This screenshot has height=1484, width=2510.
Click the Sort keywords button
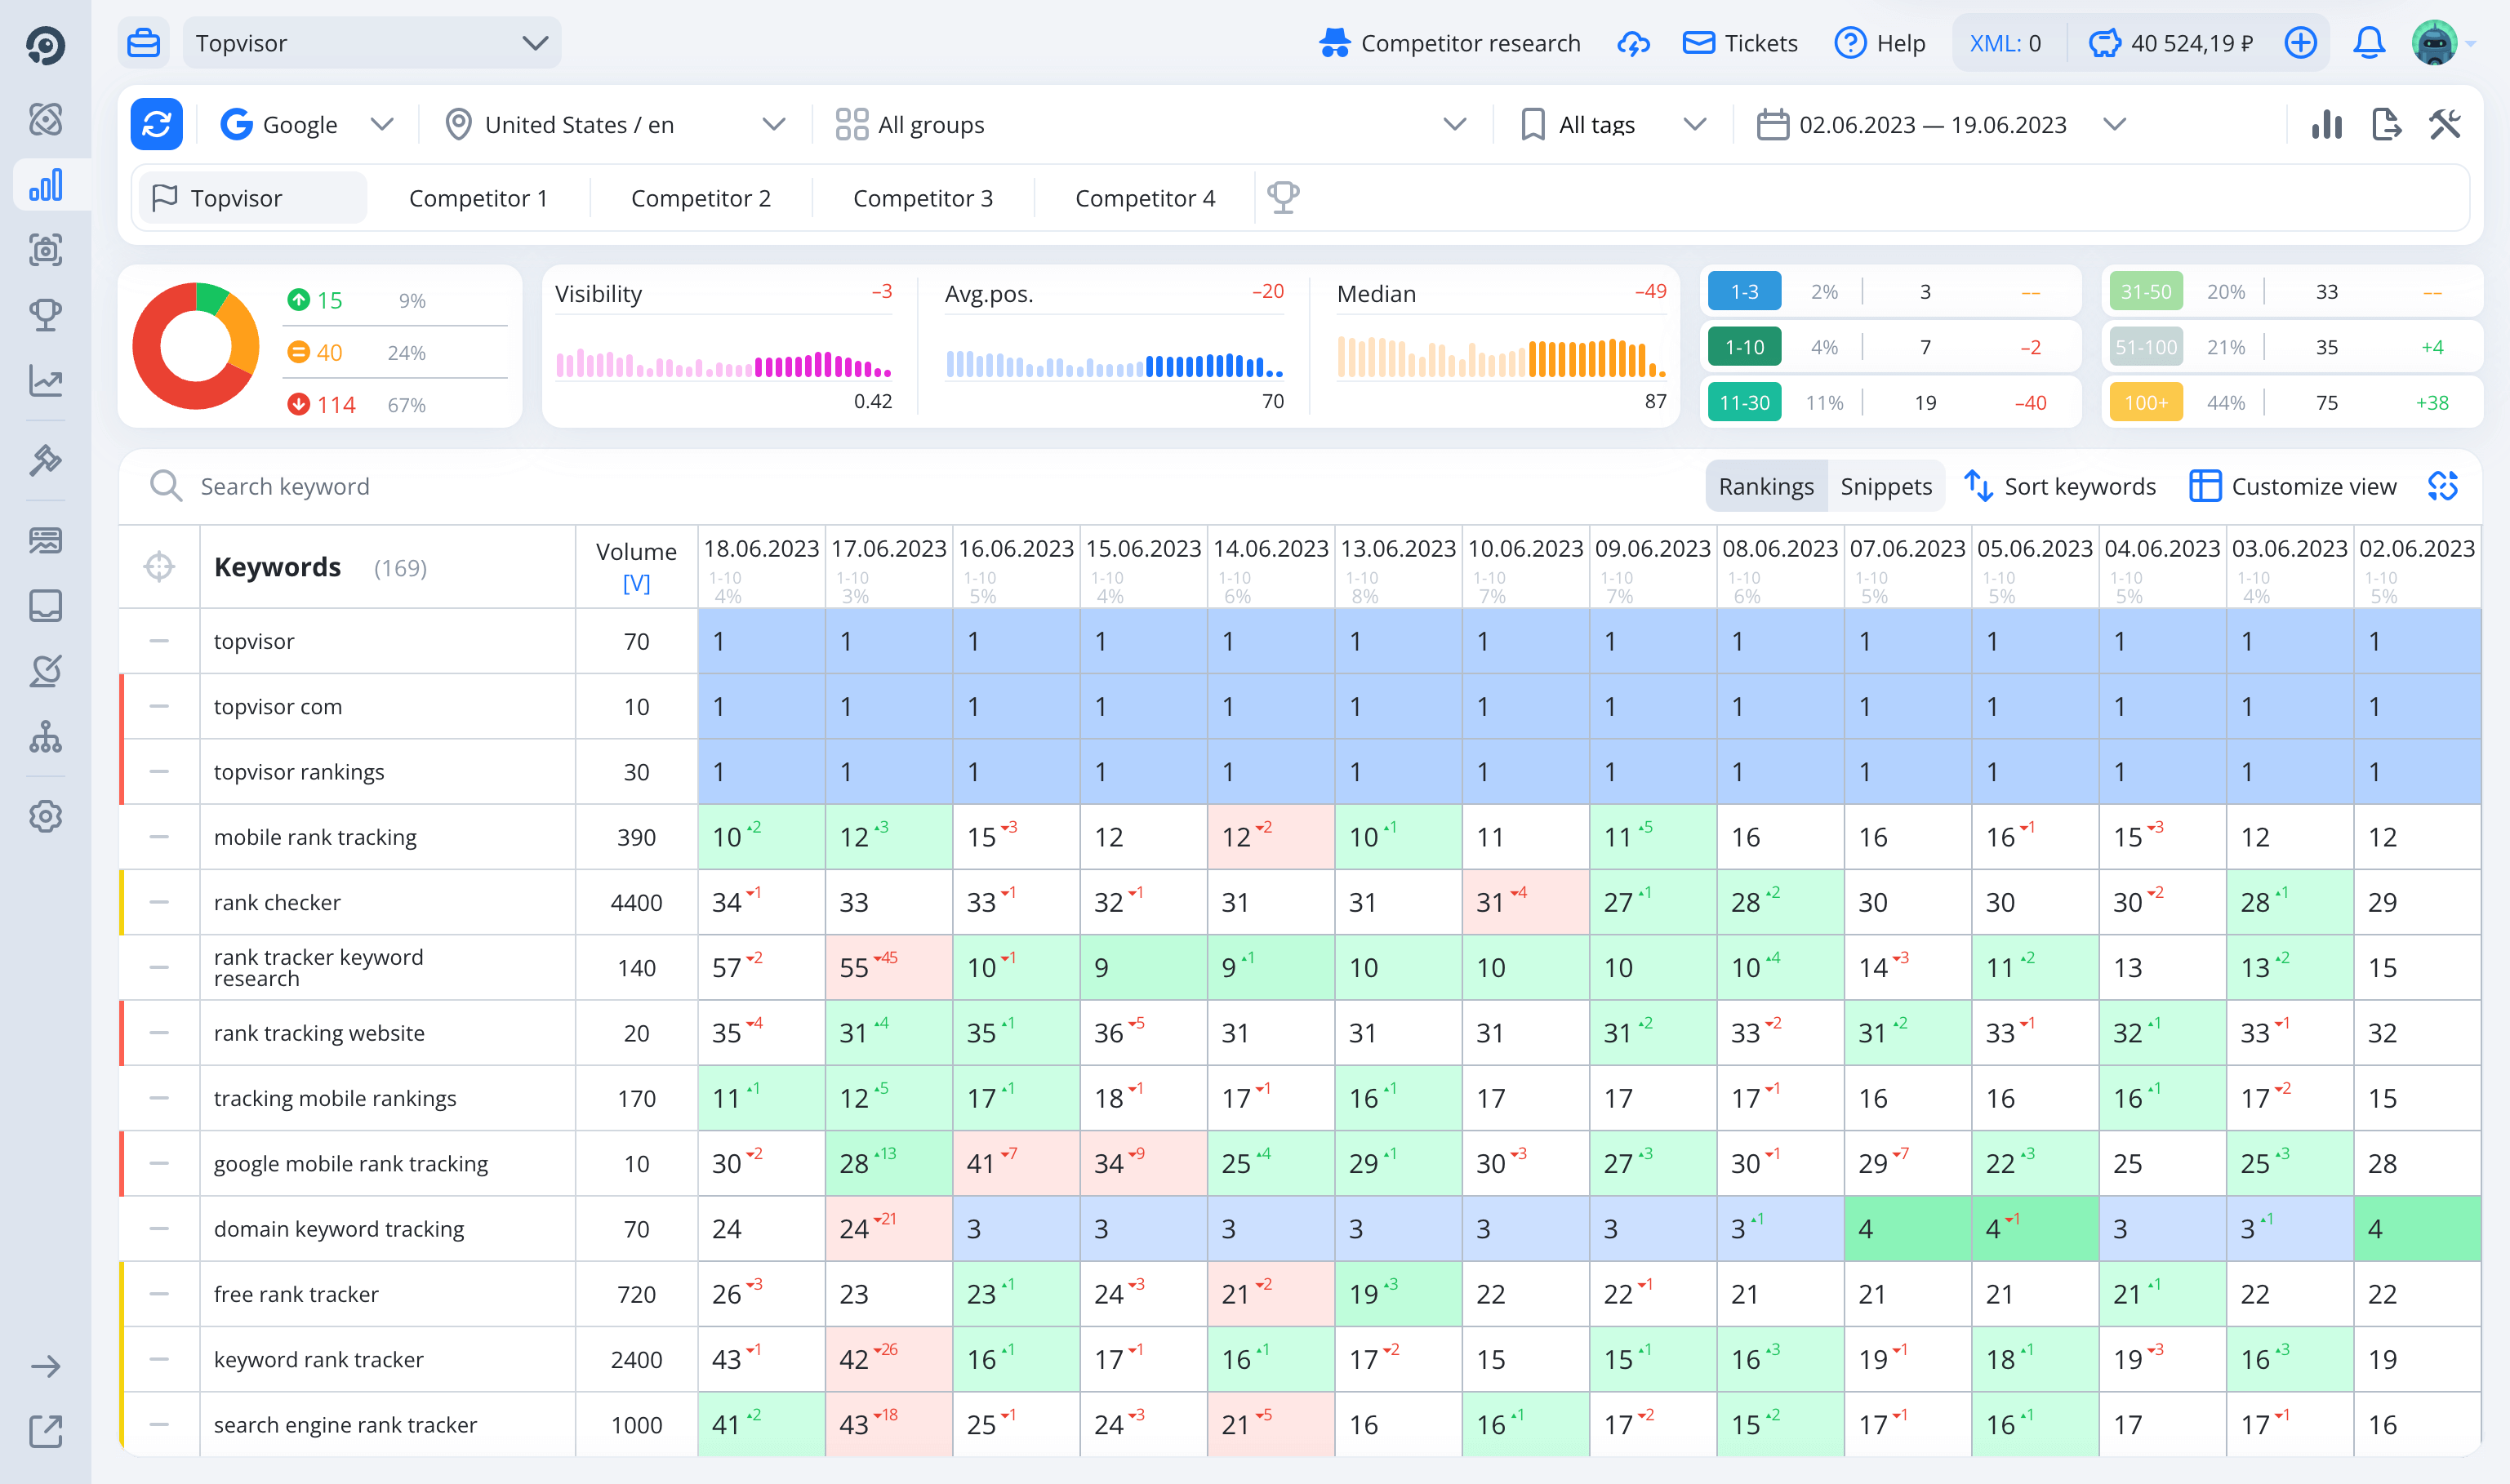(2060, 487)
